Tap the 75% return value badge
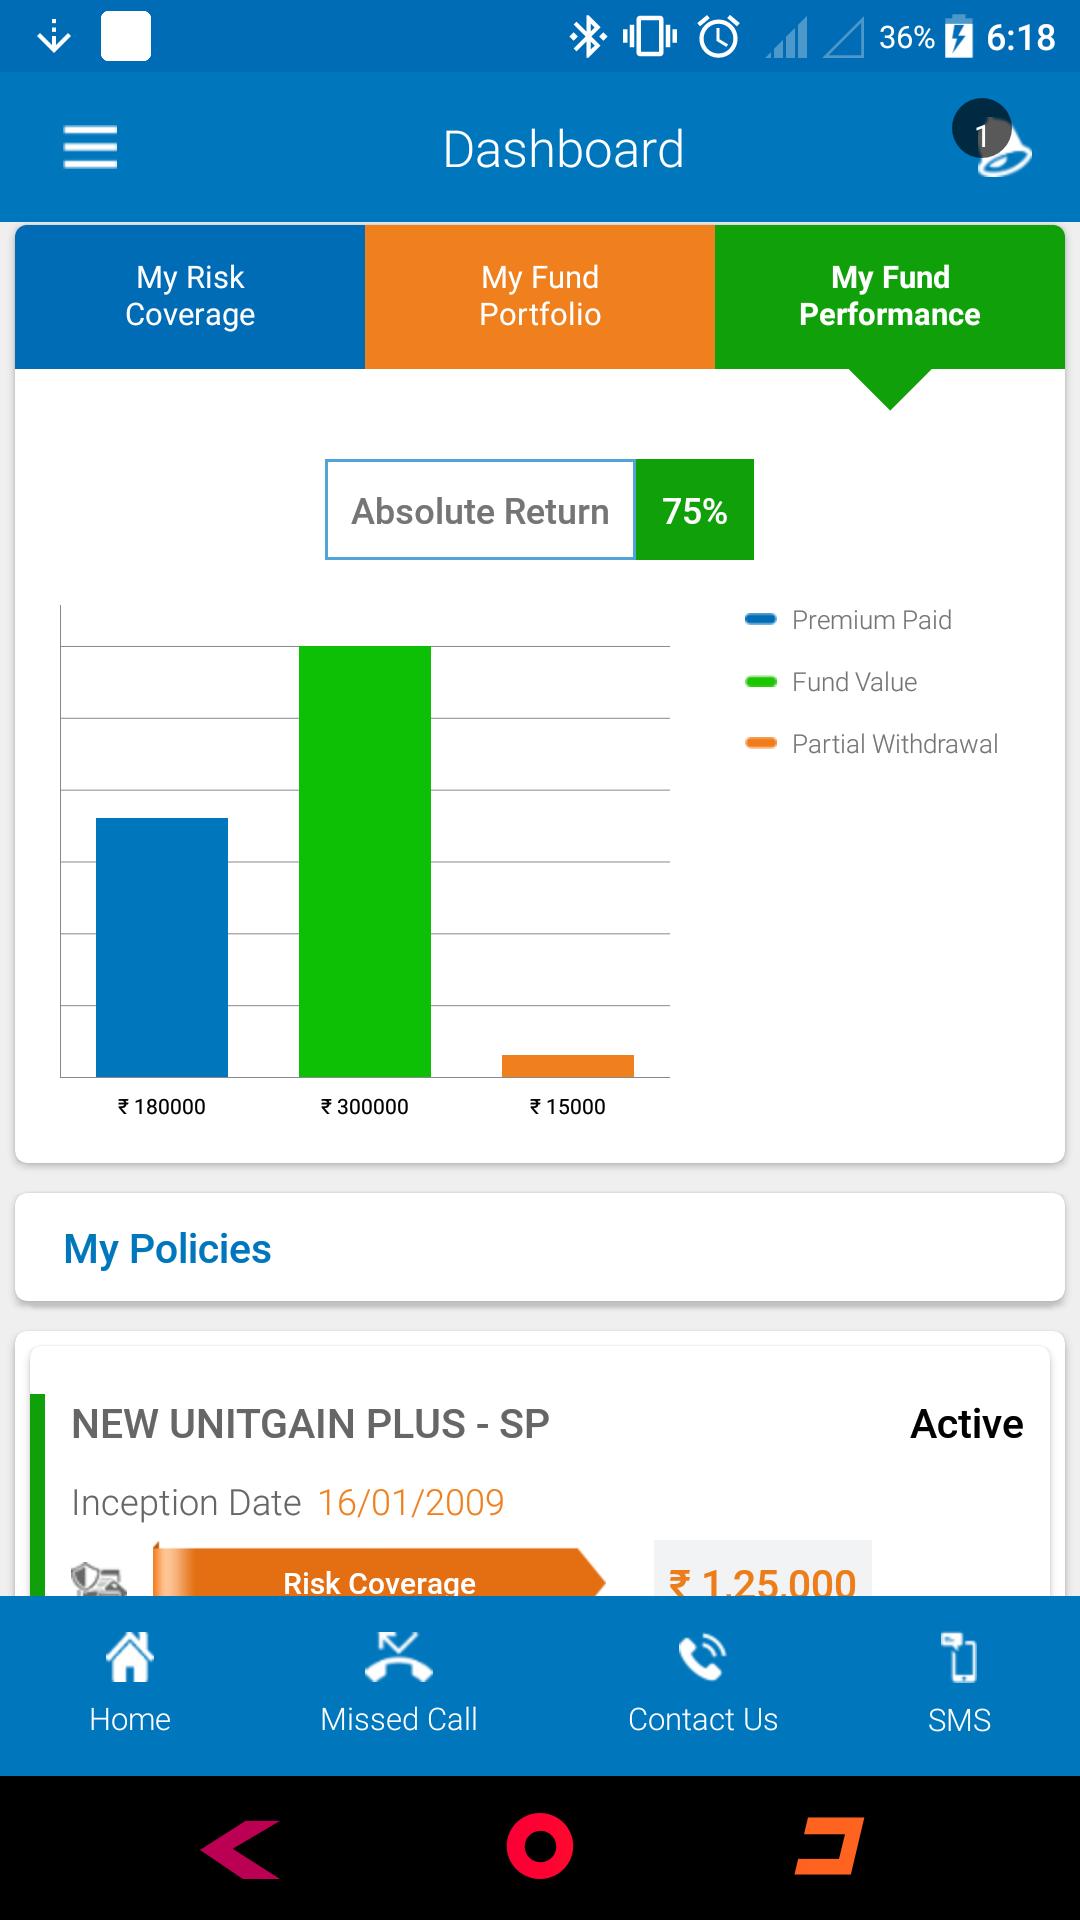This screenshot has height=1920, width=1080. pyautogui.click(x=694, y=510)
